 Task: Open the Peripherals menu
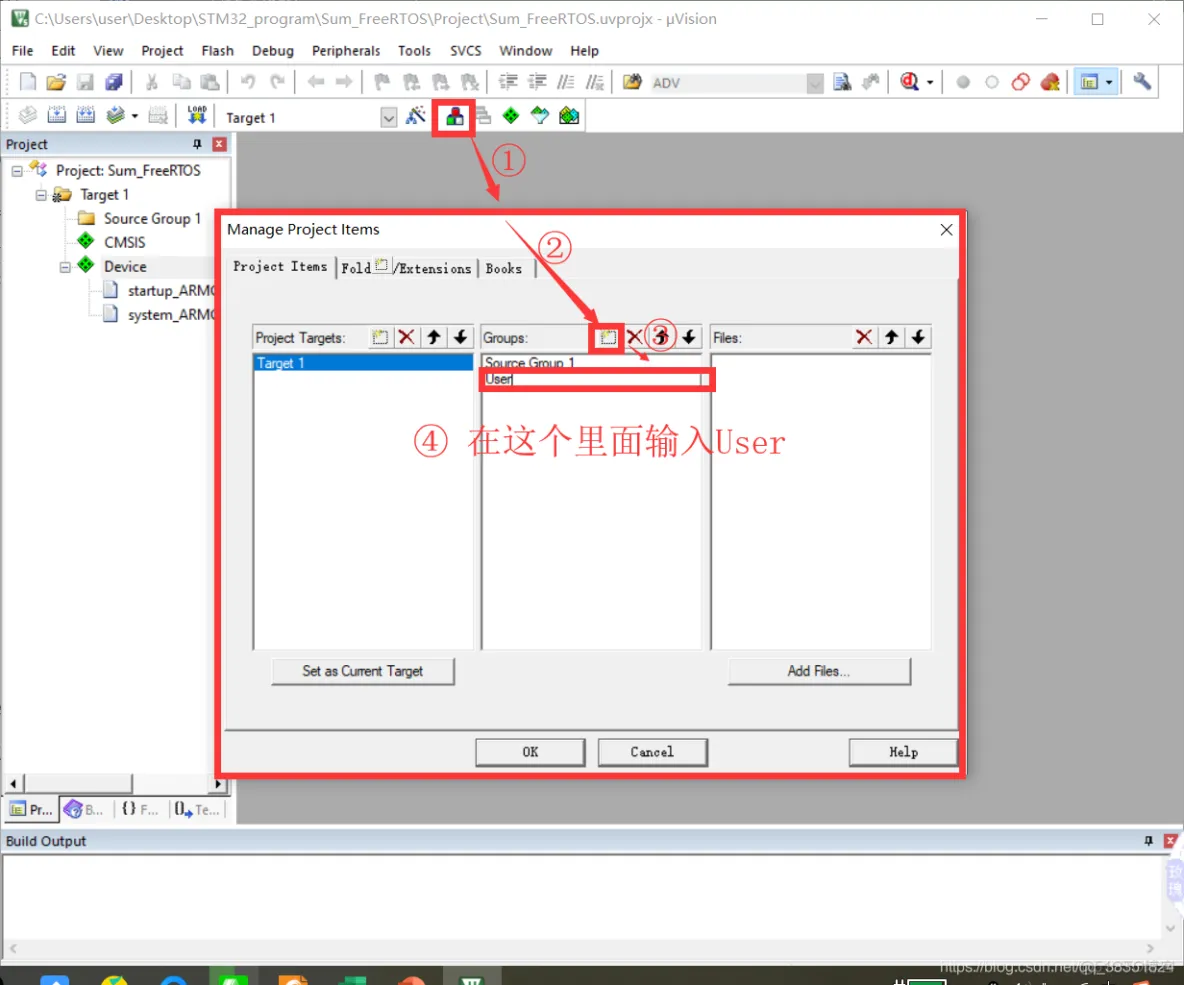click(346, 51)
